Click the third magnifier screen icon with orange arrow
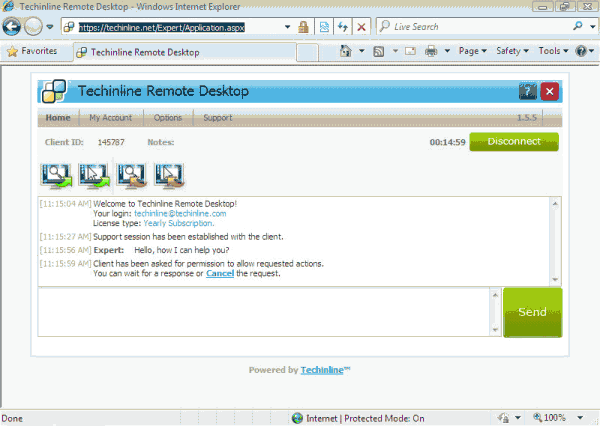Image resolution: width=600 pixels, height=426 pixels. [131, 175]
